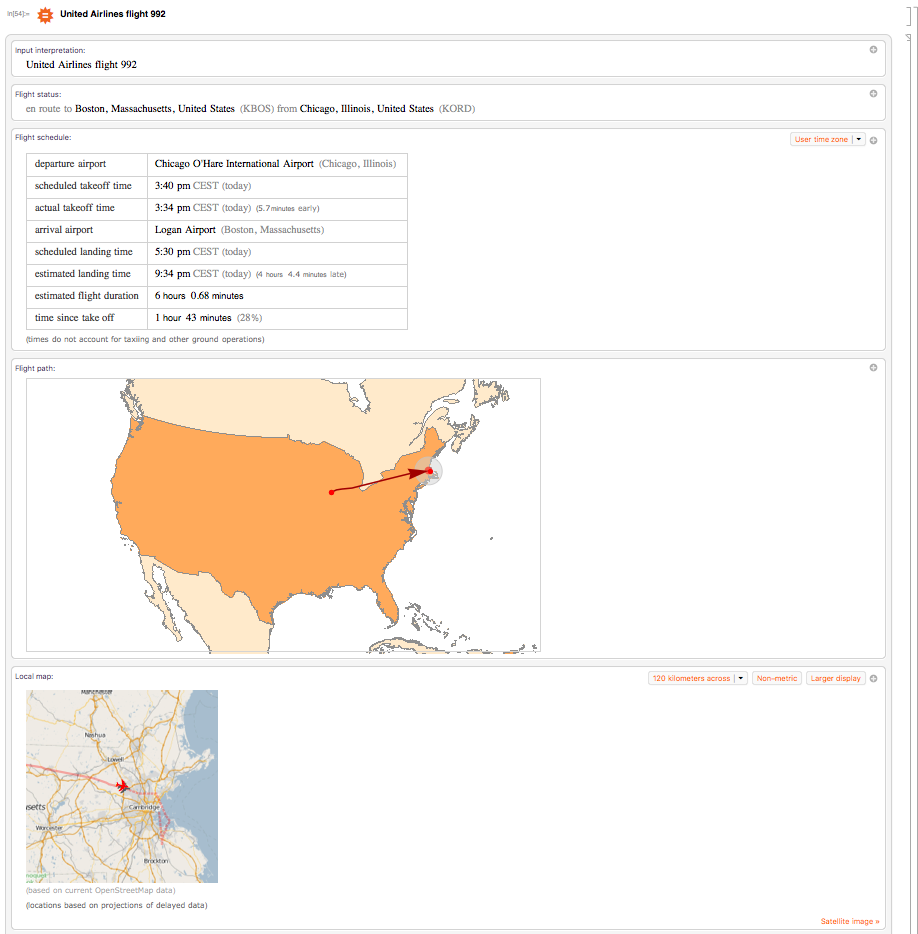Click the 6 hours 0.68 minutes duration value
Screen dimensions: 918x934
click(x=199, y=296)
